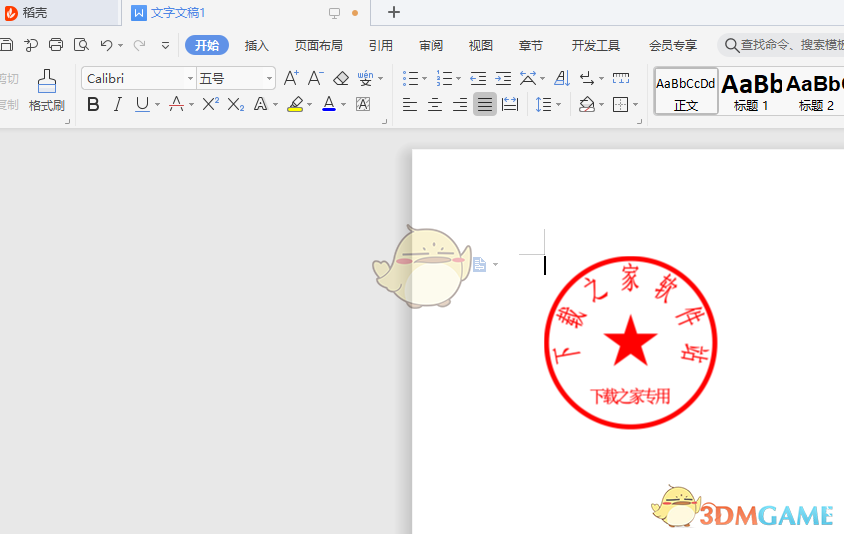Click the yellow highlight color button

point(296,104)
